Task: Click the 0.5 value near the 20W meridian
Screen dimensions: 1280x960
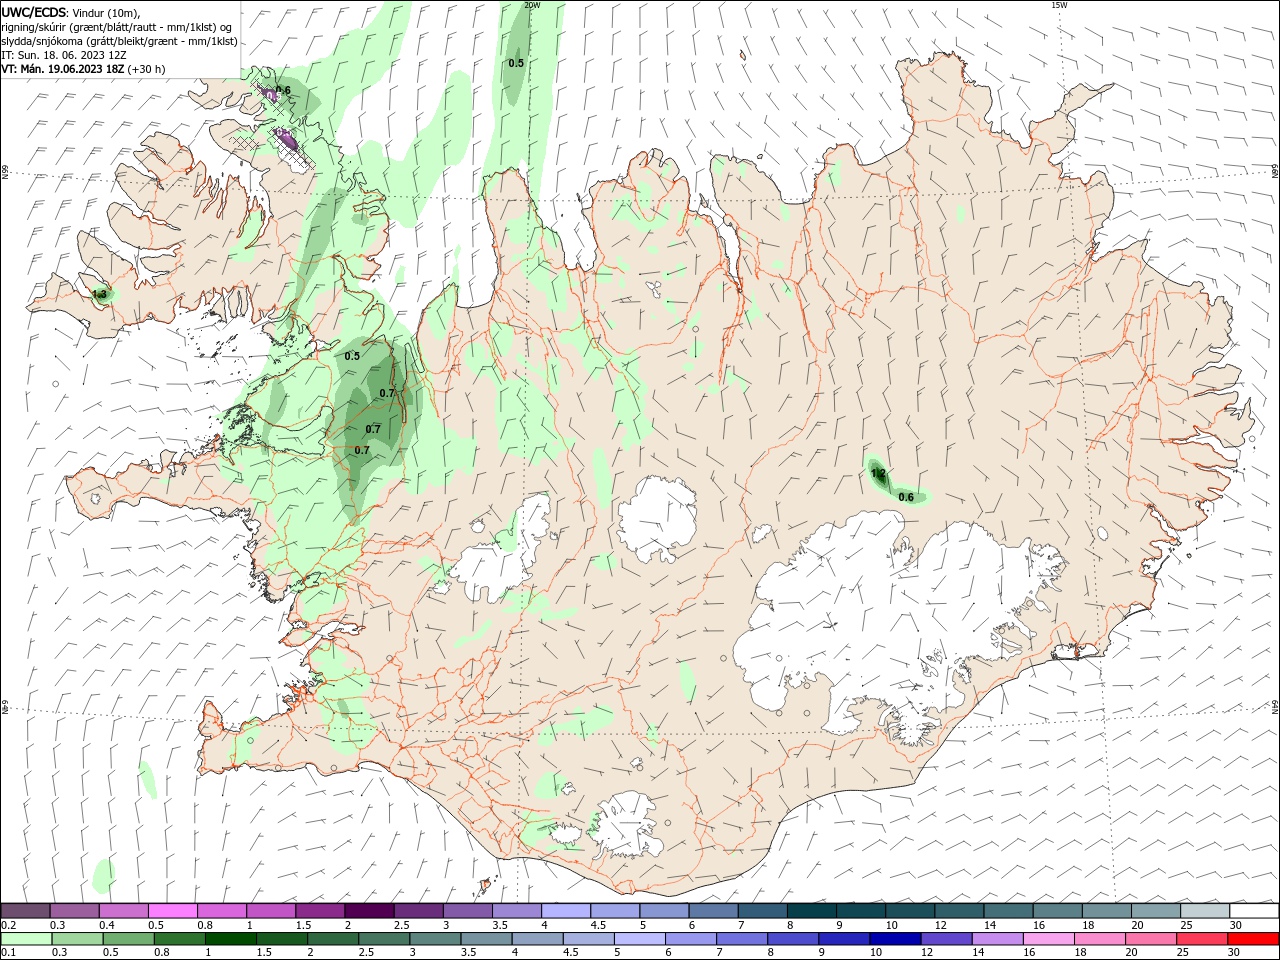Action: 516,63
